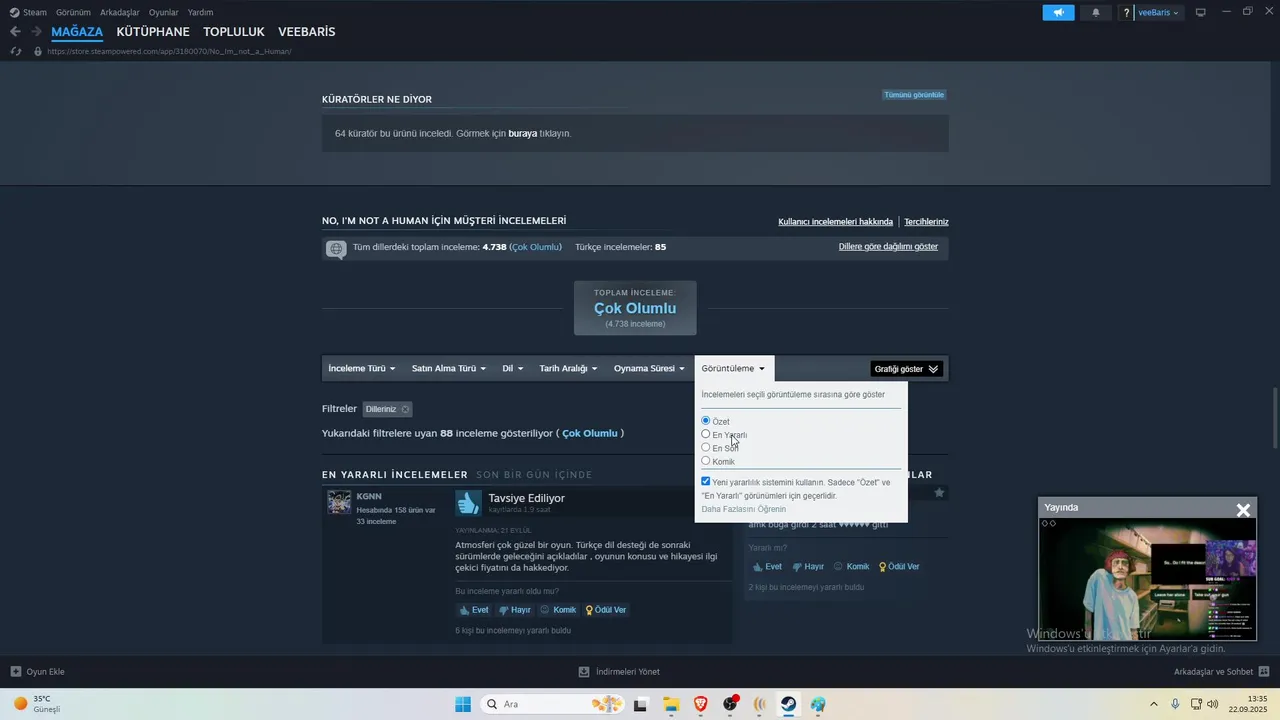Image resolution: width=1280 pixels, height=720 pixels.
Task: Open the Tercihleriniz link
Action: click(926, 222)
